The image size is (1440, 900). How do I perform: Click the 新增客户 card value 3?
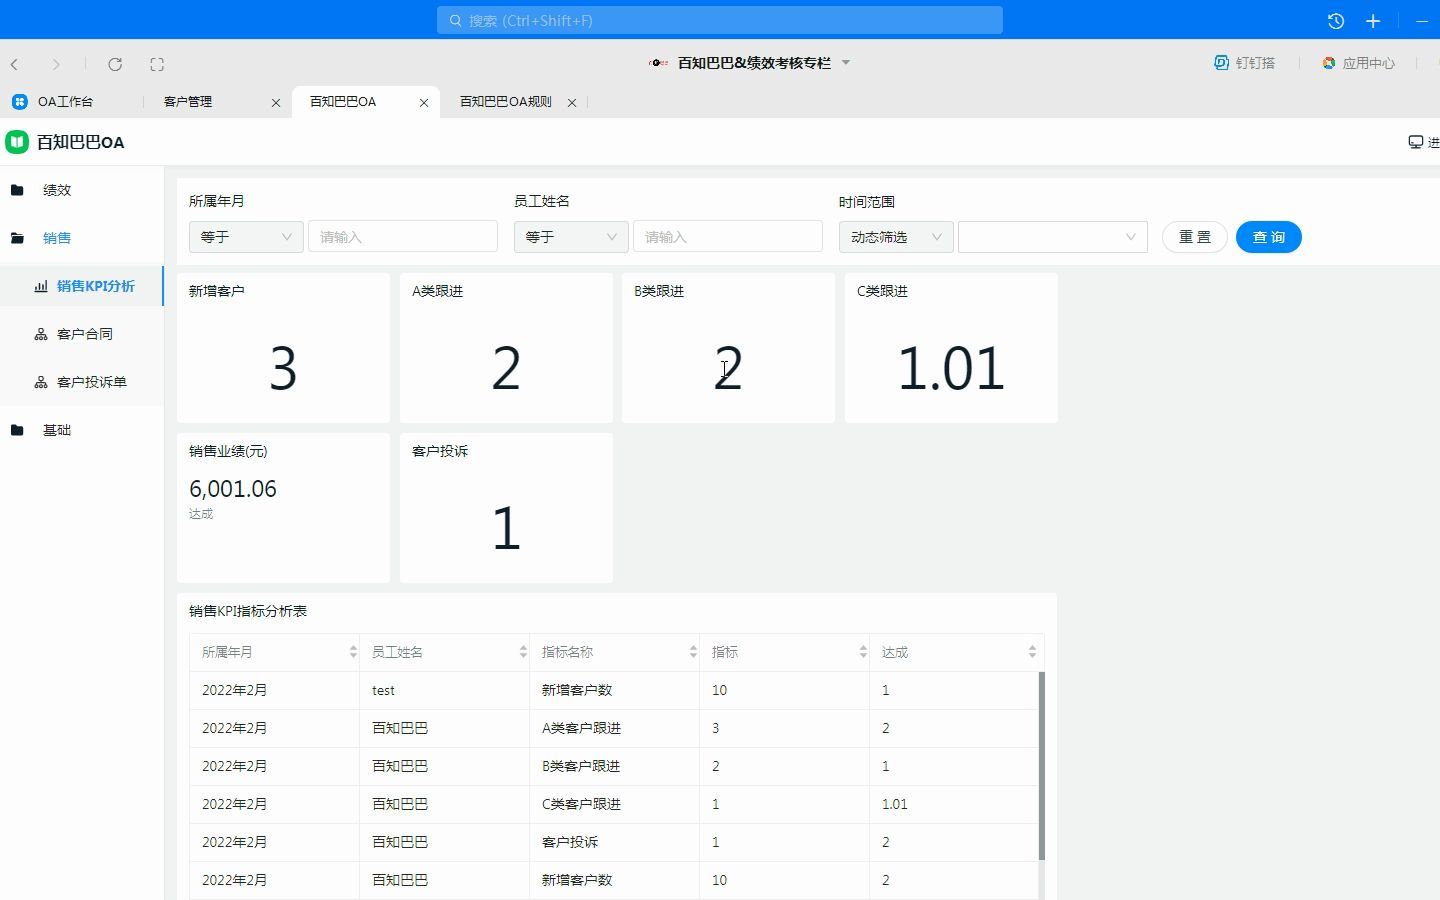click(283, 368)
